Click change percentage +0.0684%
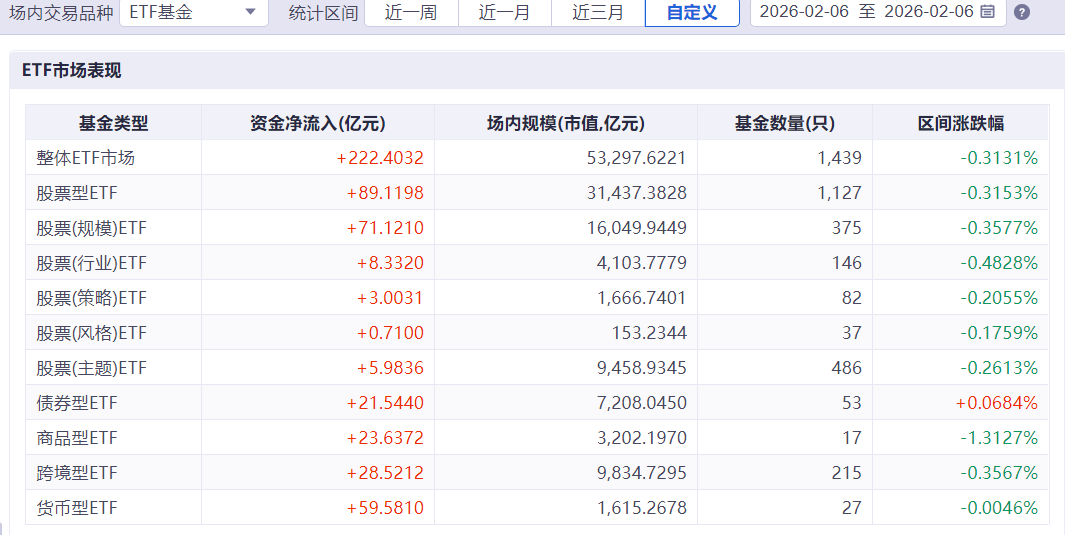The width and height of the screenshot is (1065, 535). (997, 403)
